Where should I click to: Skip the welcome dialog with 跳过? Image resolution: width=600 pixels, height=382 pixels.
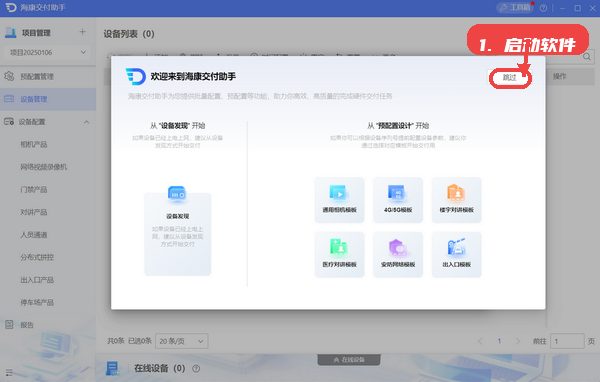pos(510,78)
